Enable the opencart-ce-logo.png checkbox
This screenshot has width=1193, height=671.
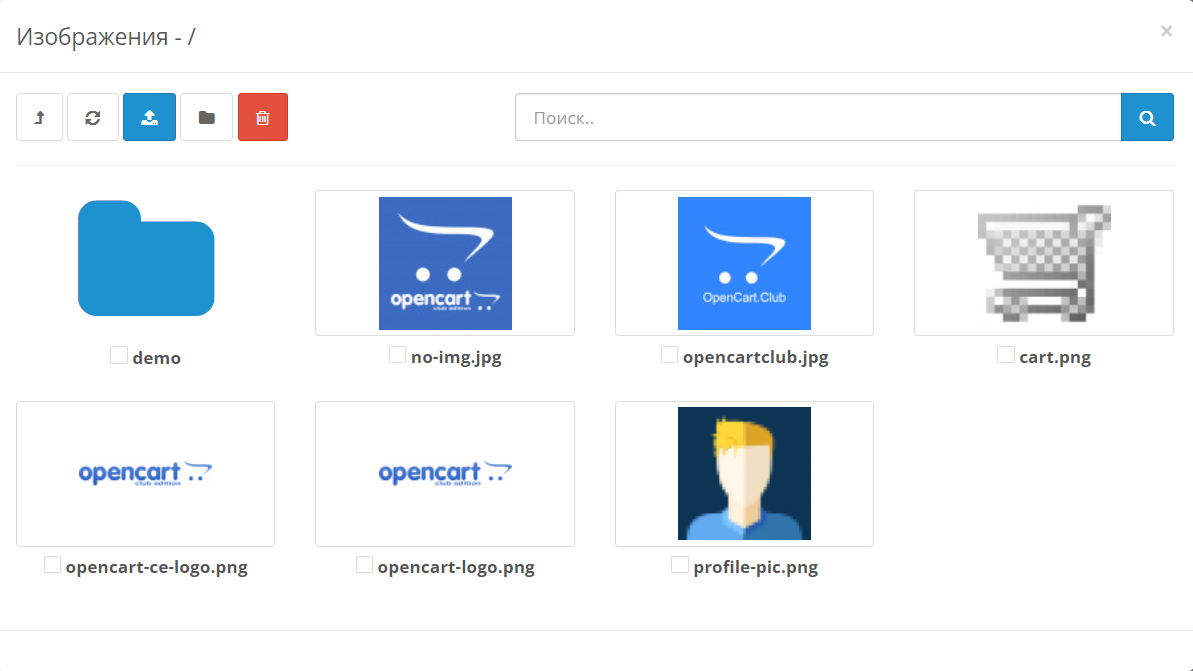tap(53, 565)
